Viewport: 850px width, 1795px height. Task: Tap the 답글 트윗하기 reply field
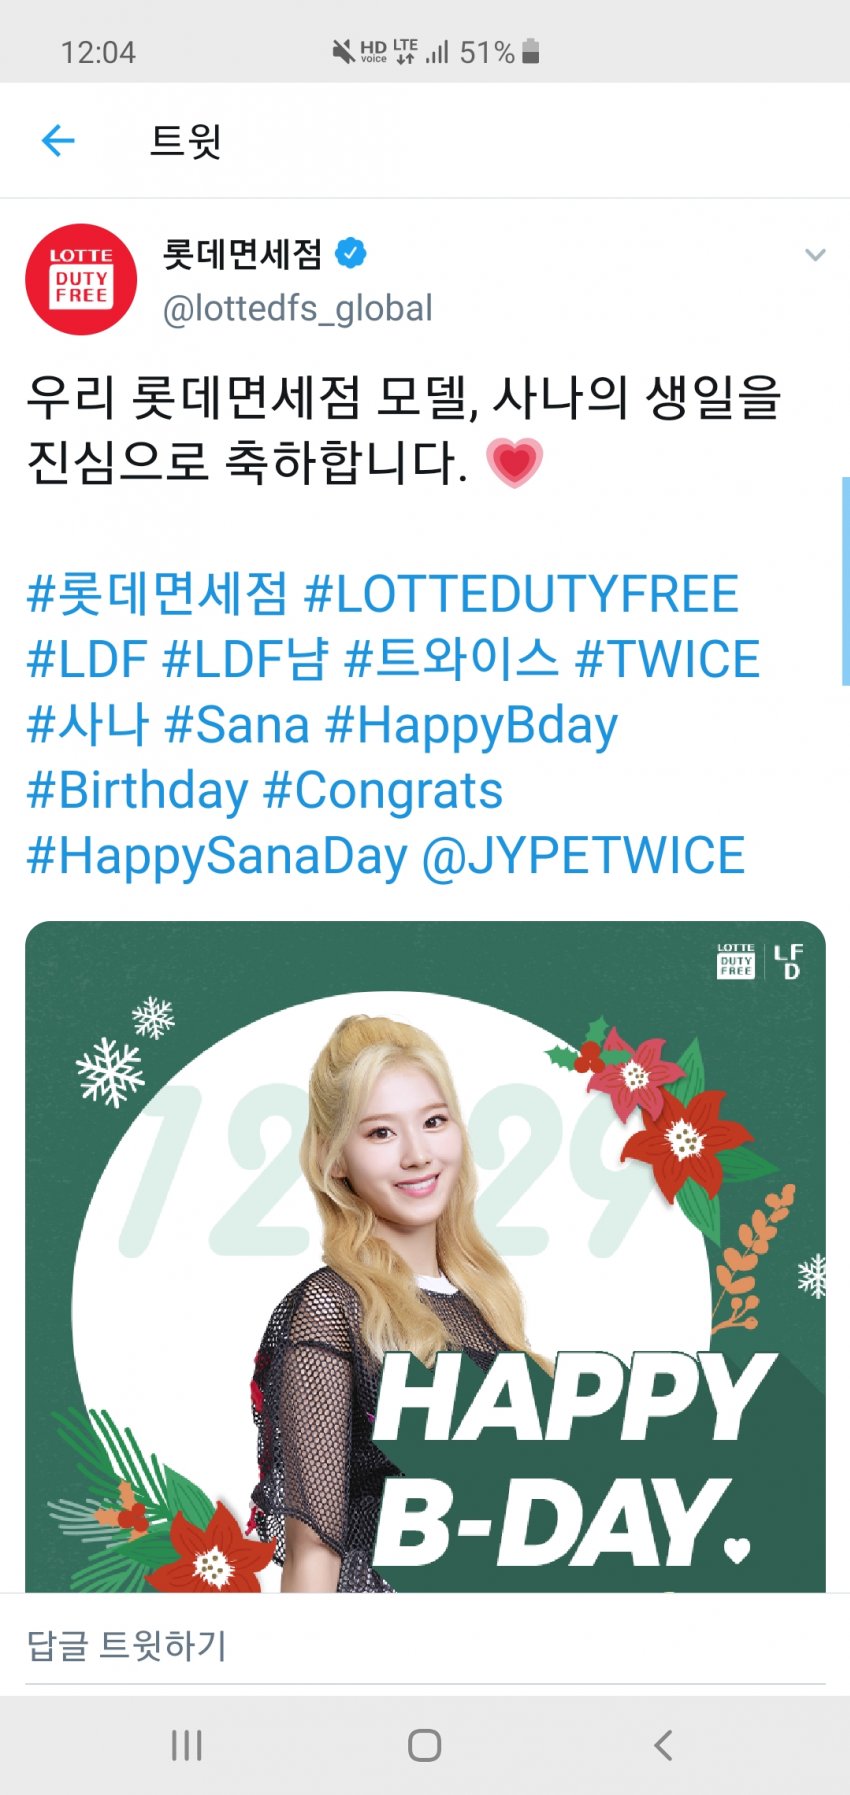click(x=425, y=1645)
